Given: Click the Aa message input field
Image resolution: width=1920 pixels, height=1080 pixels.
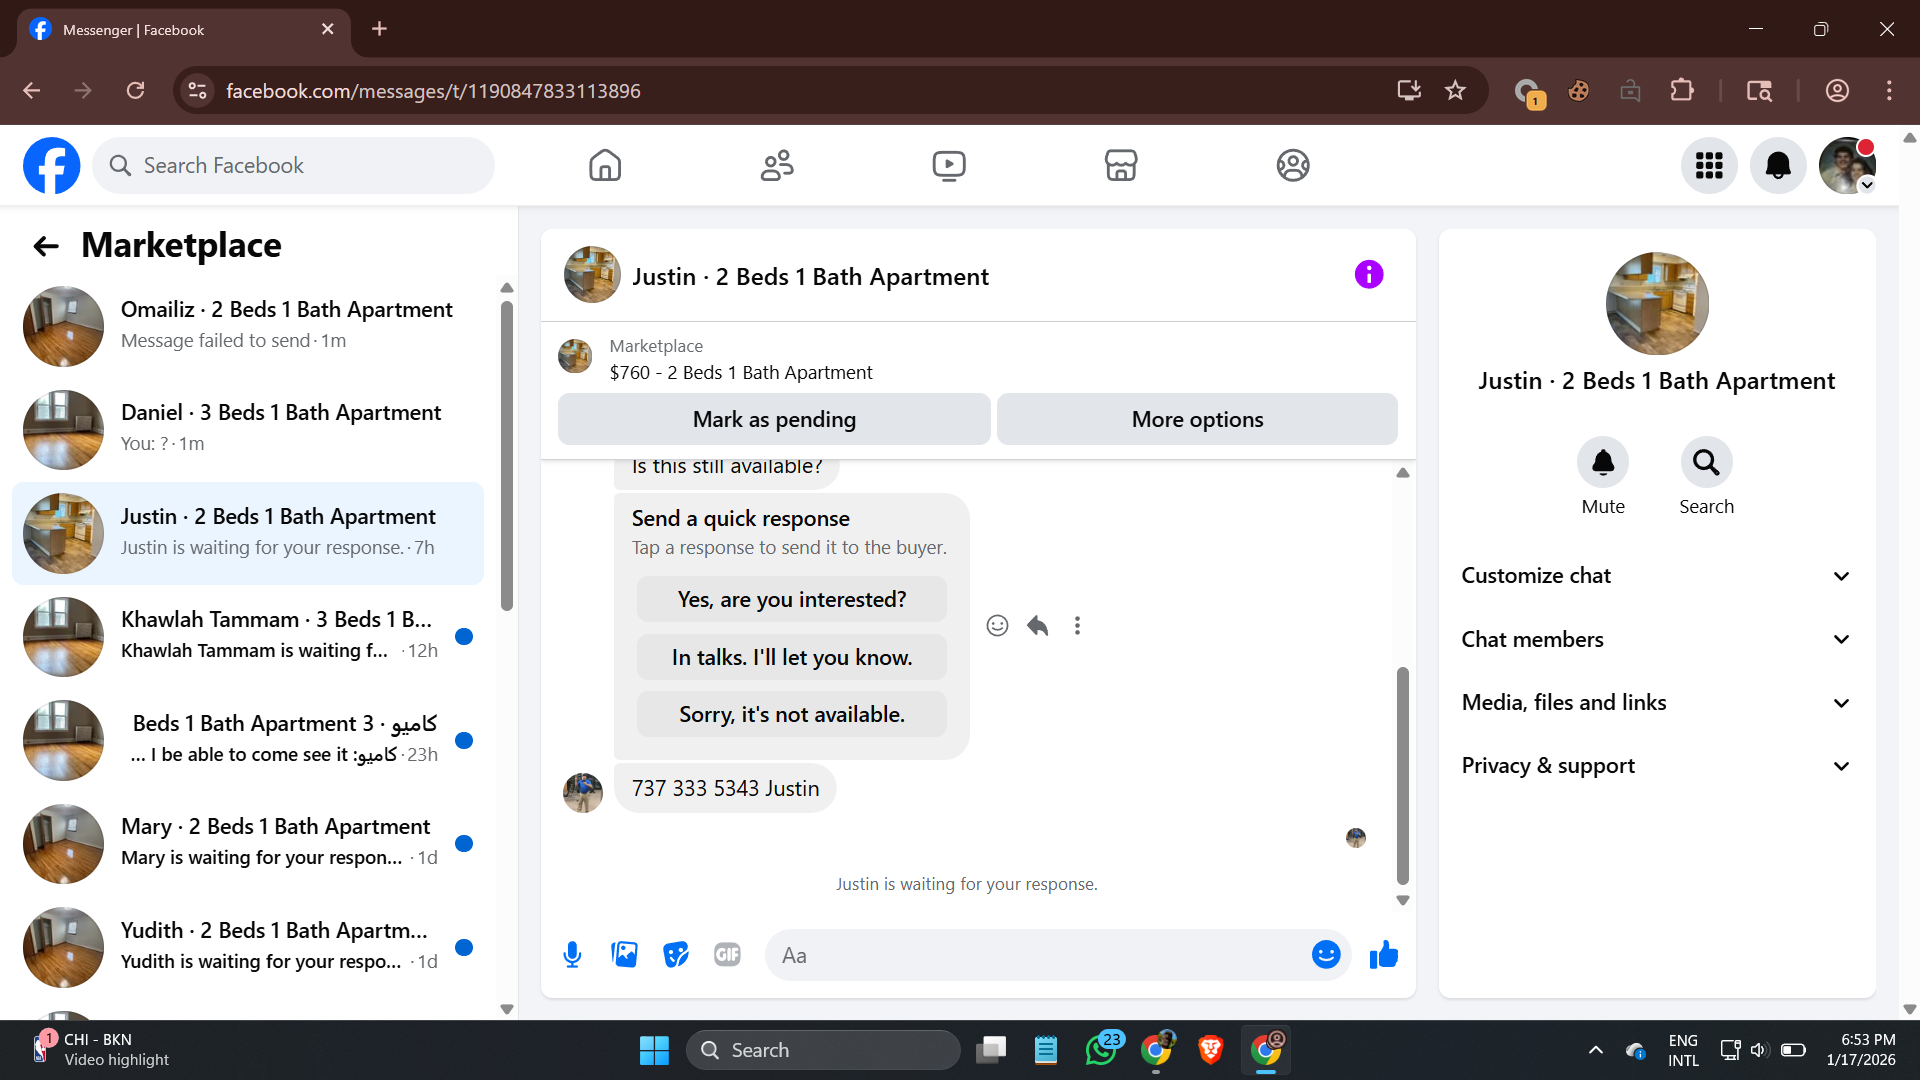Looking at the screenshot, I should point(1040,955).
